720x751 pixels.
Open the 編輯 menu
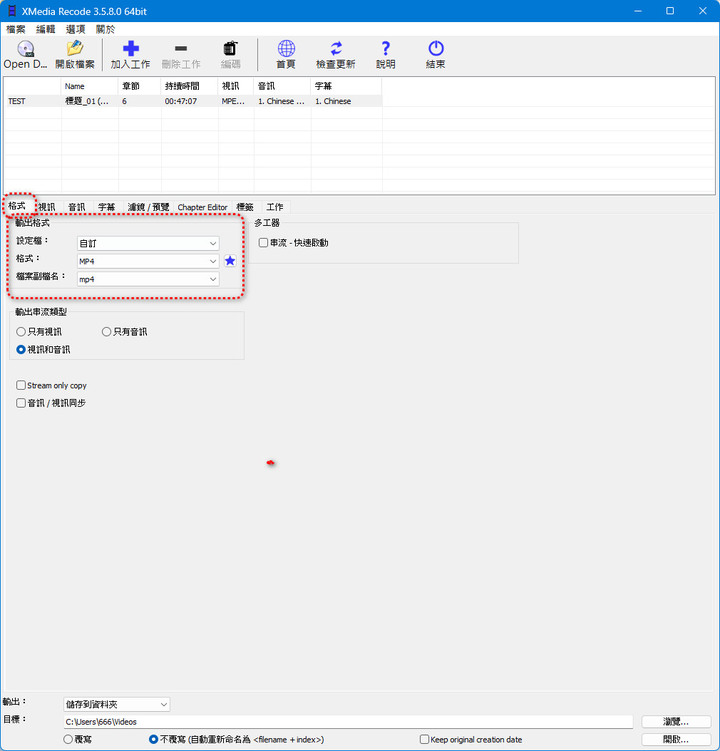[x=46, y=29]
